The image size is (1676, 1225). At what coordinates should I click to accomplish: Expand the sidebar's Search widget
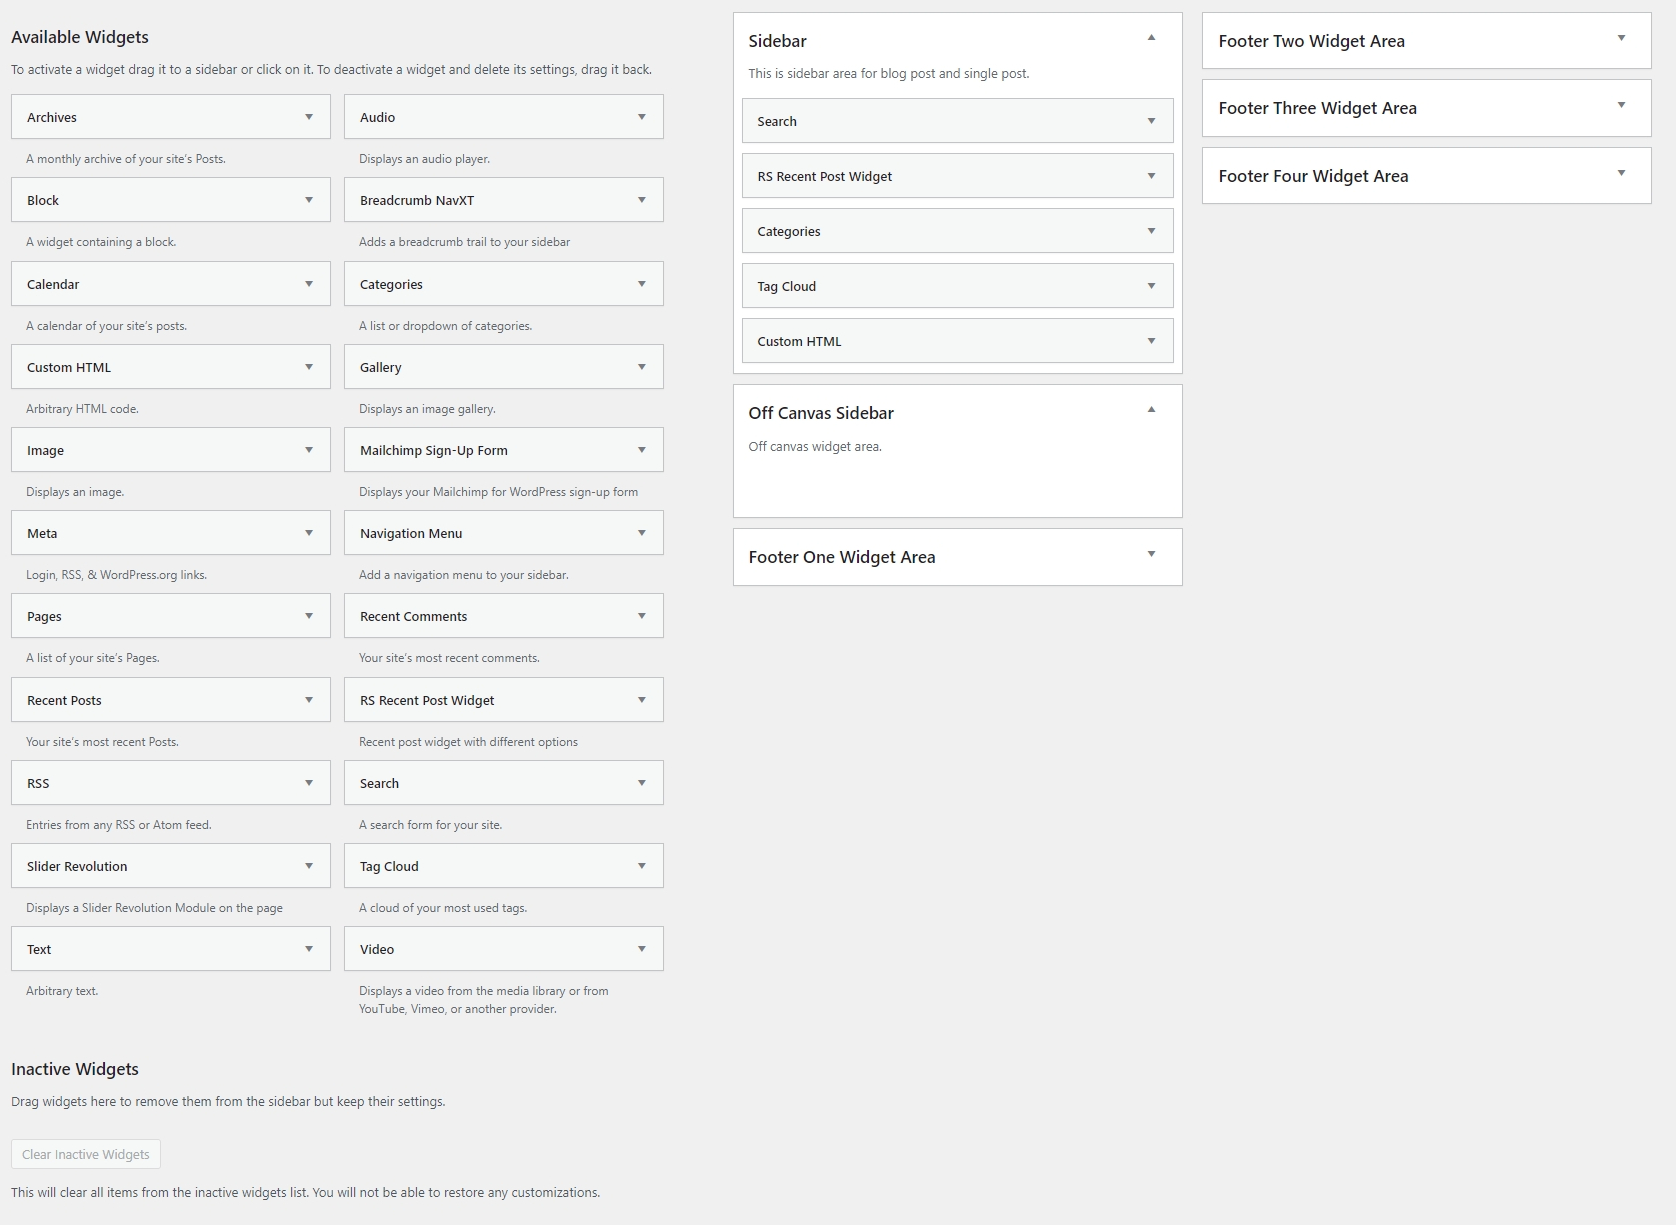[1151, 121]
